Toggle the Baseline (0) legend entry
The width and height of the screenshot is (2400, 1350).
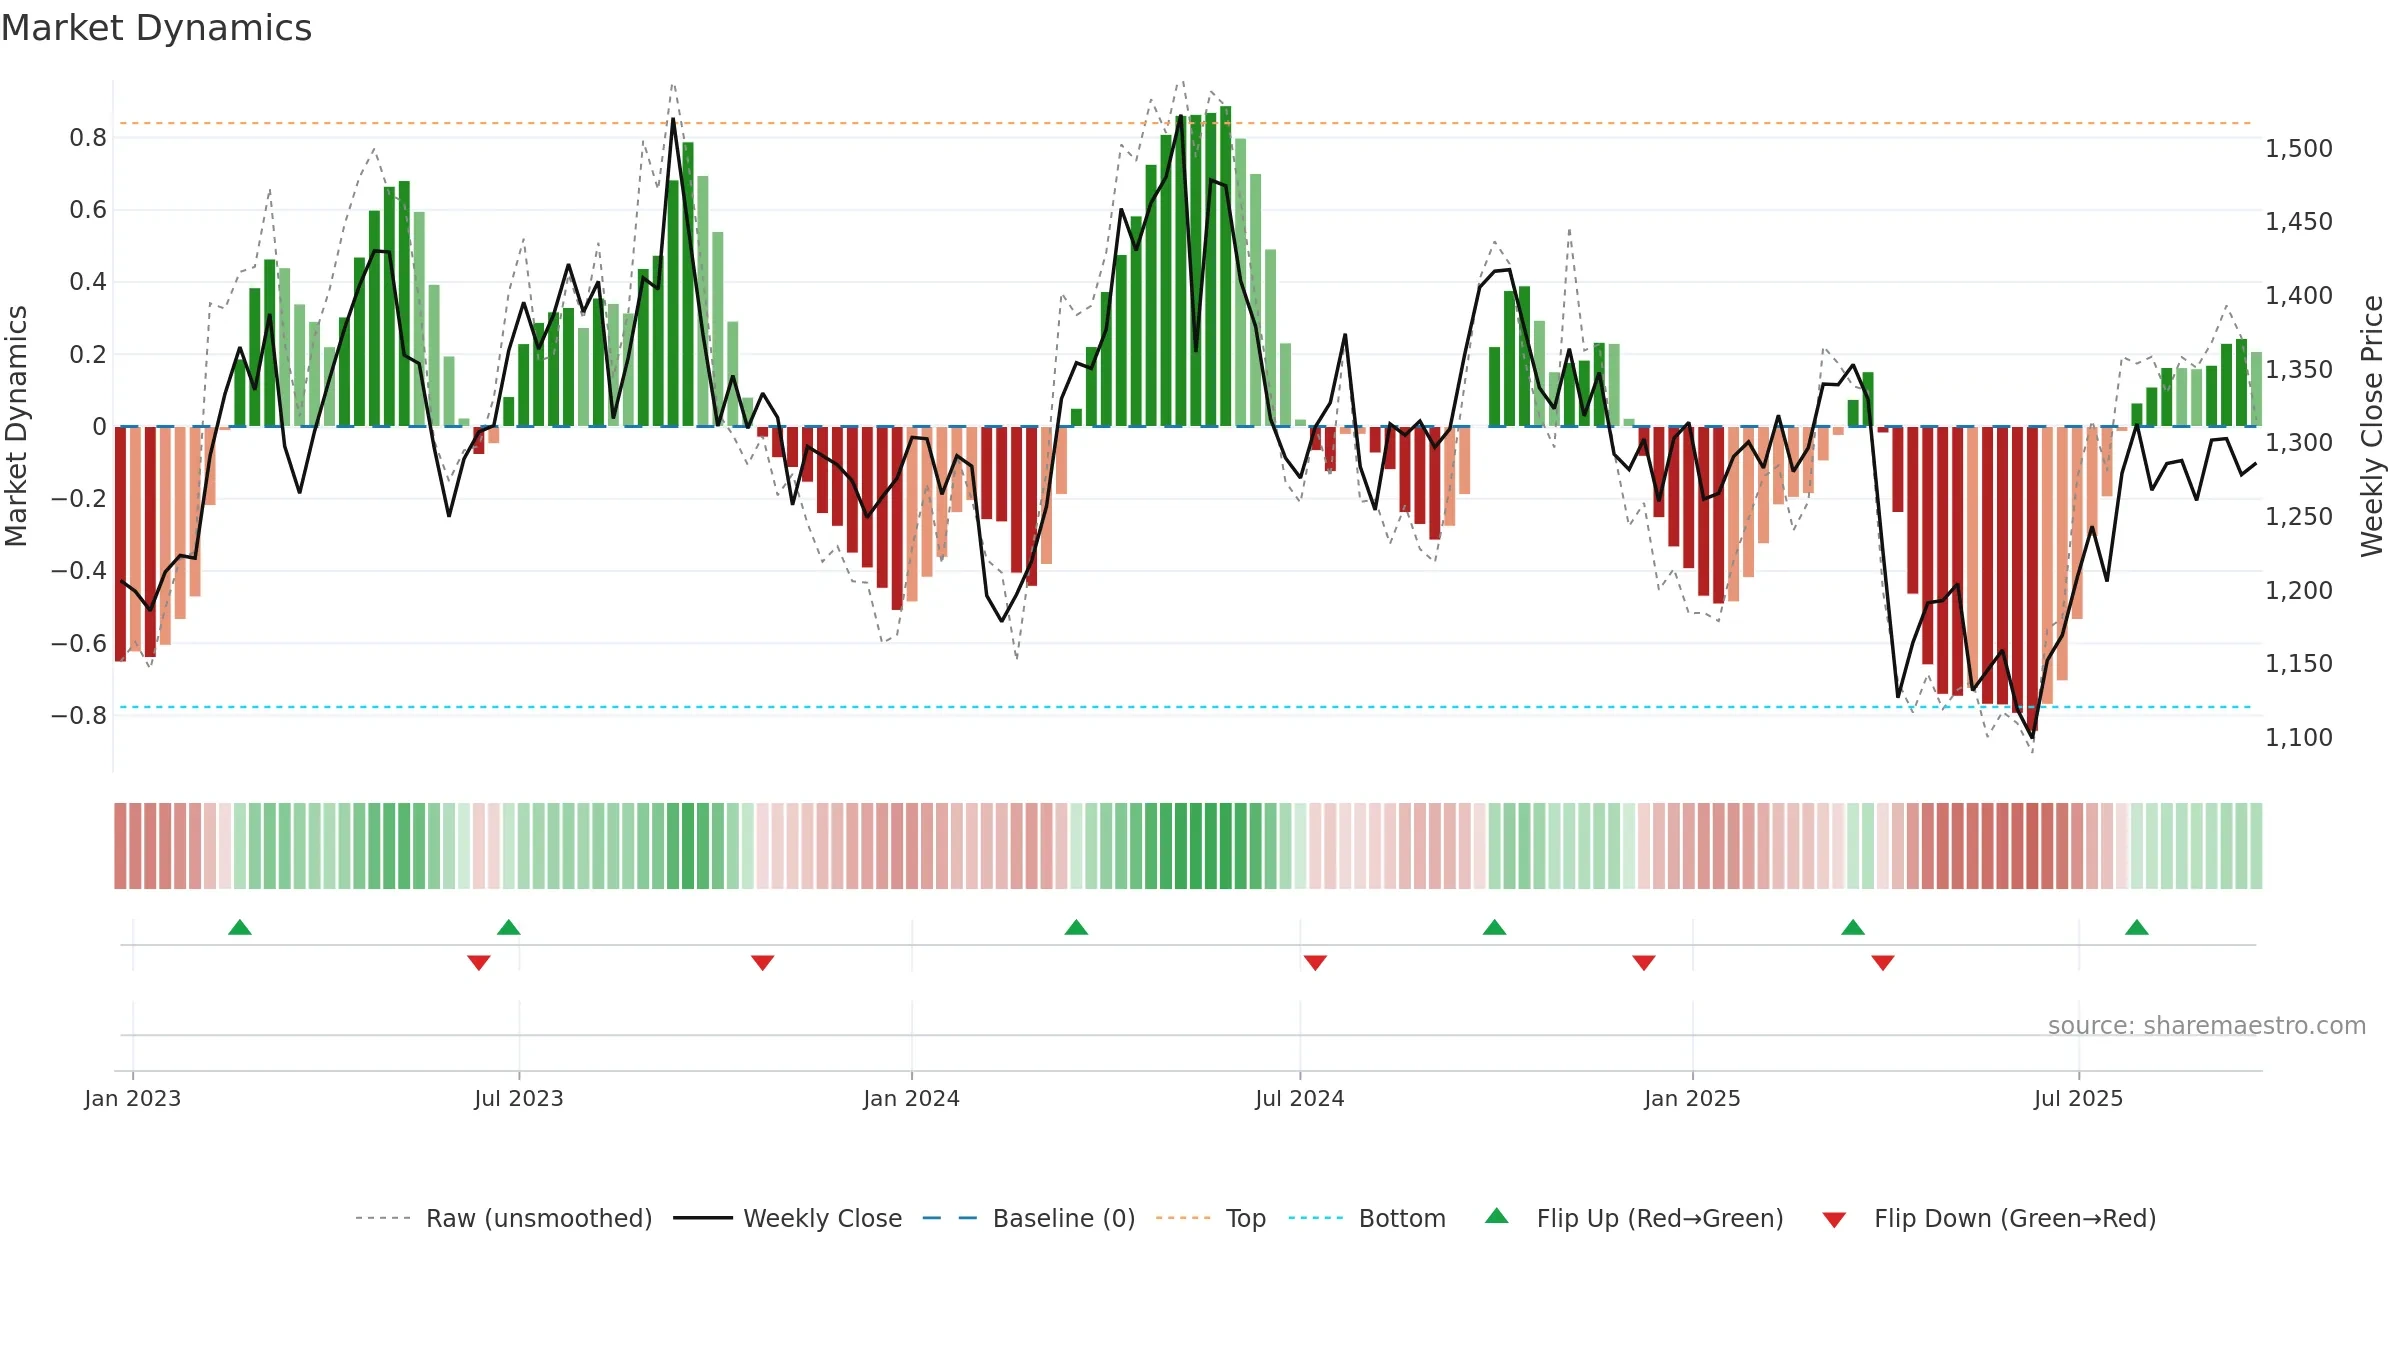tap(1029, 1218)
